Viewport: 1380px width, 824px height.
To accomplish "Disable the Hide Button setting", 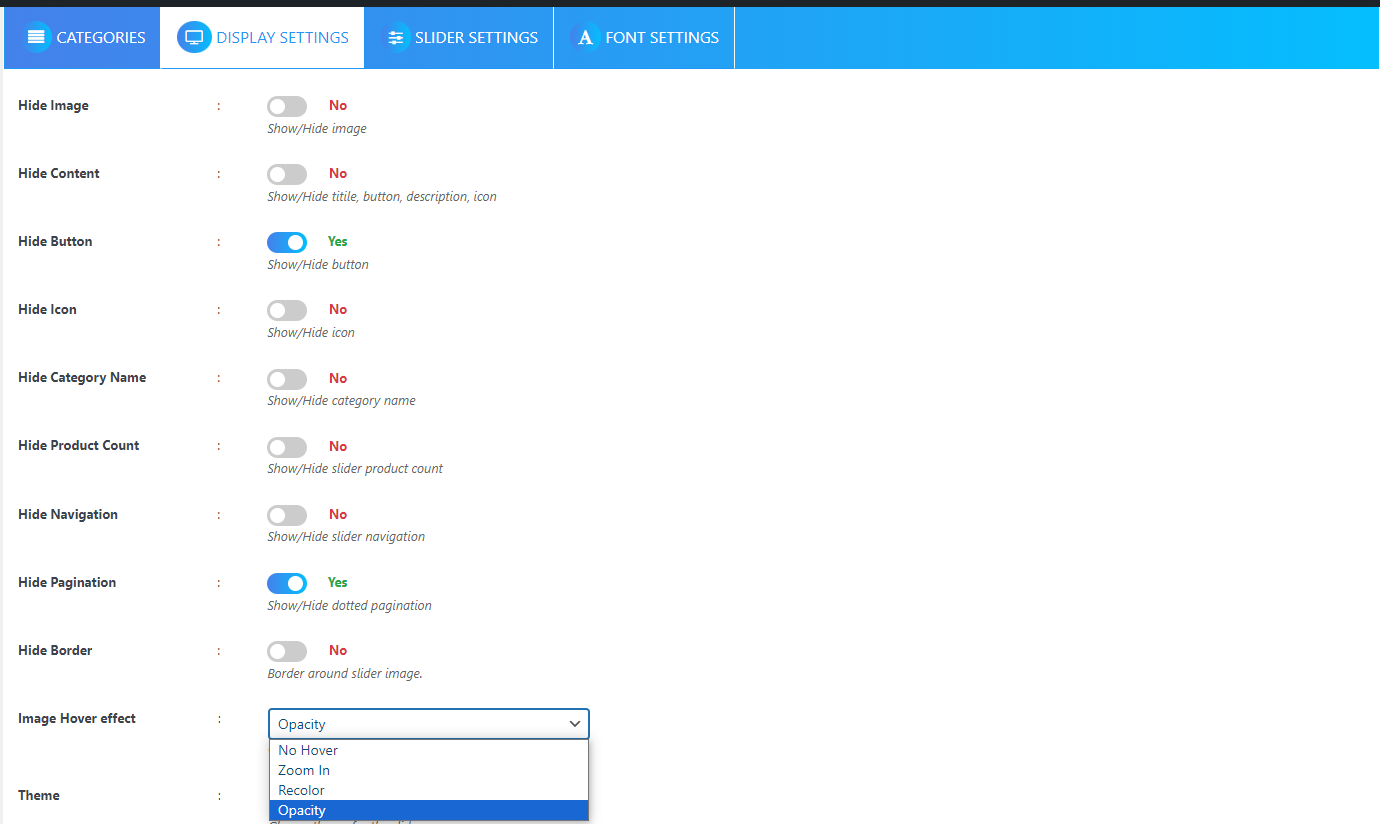I will click(287, 242).
